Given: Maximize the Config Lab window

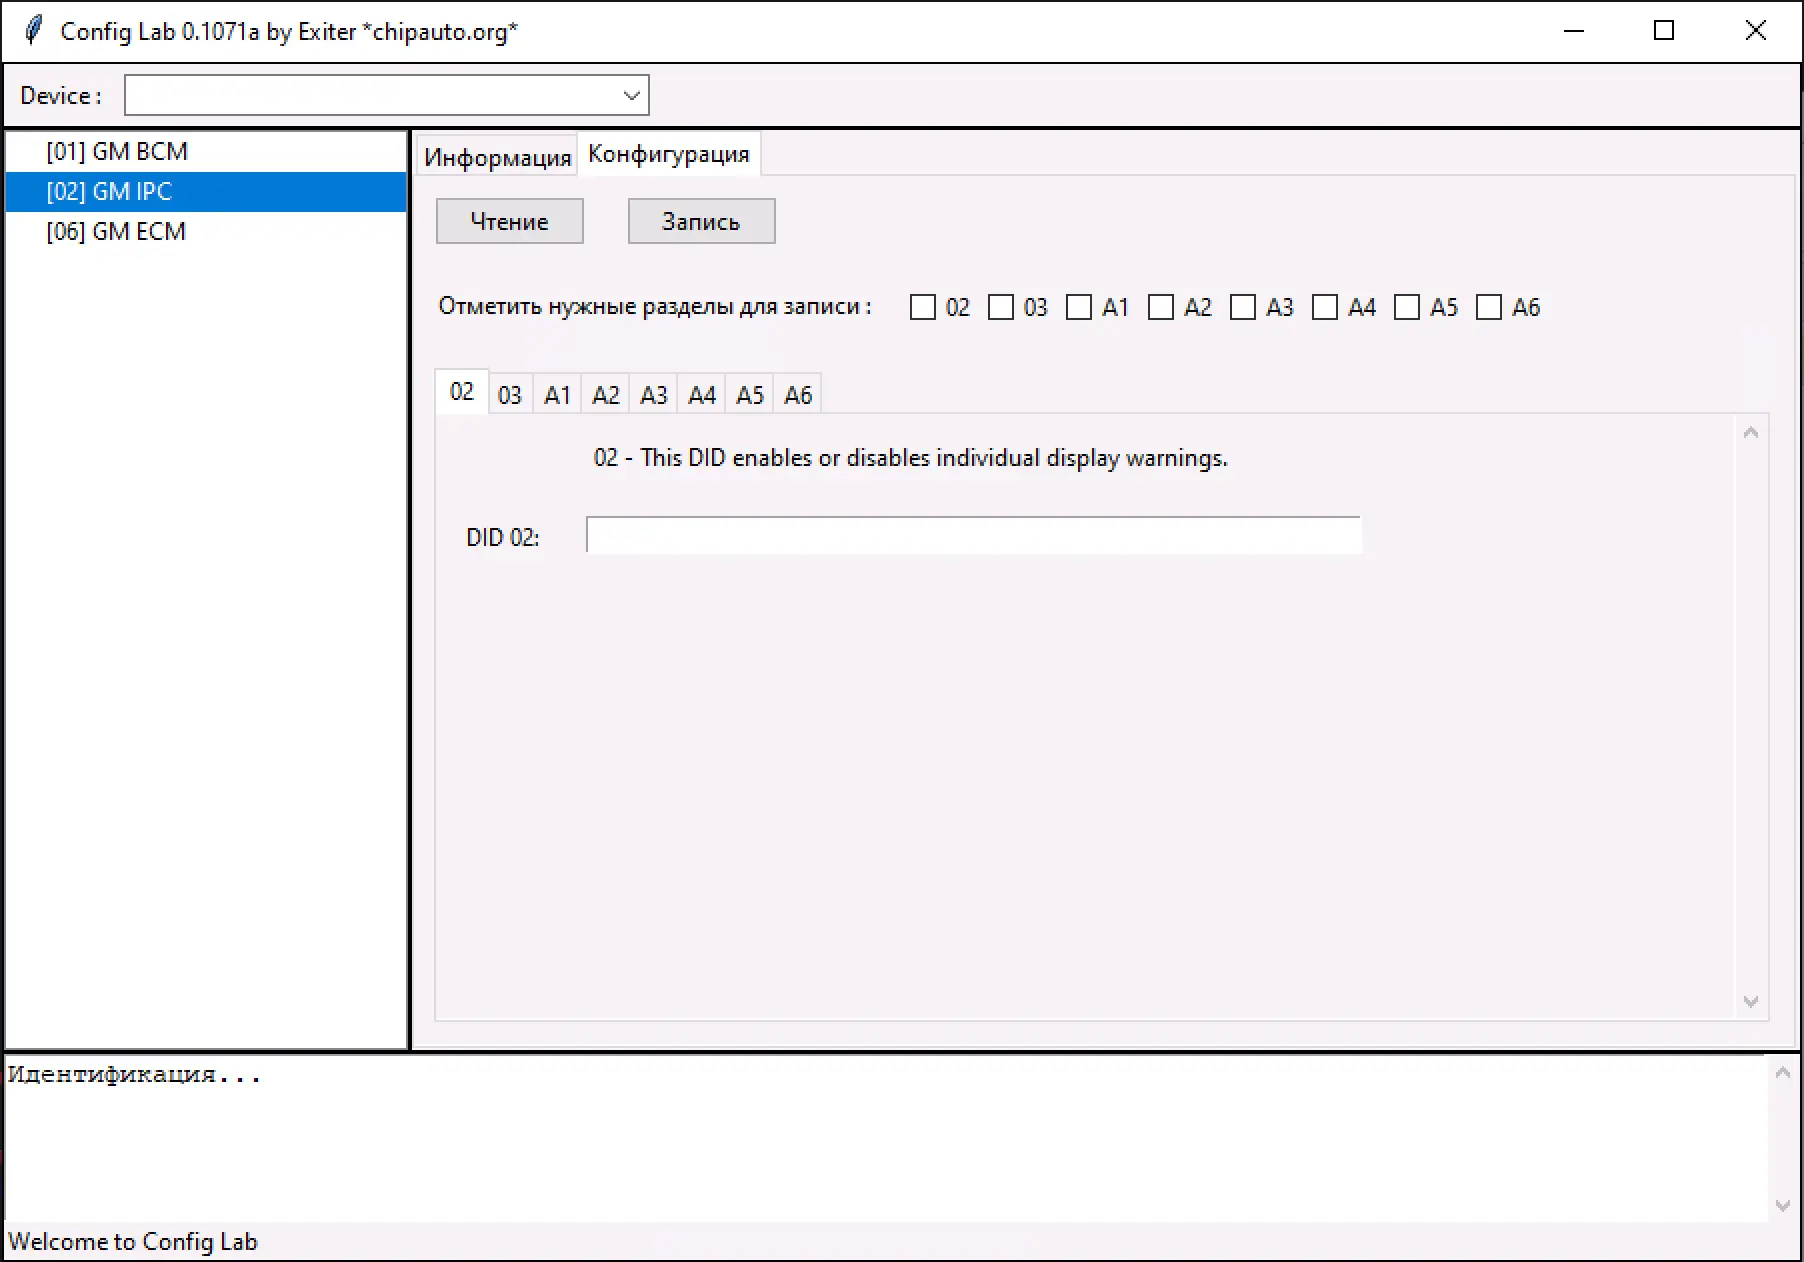Looking at the screenshot, I should pos(1664,31).
